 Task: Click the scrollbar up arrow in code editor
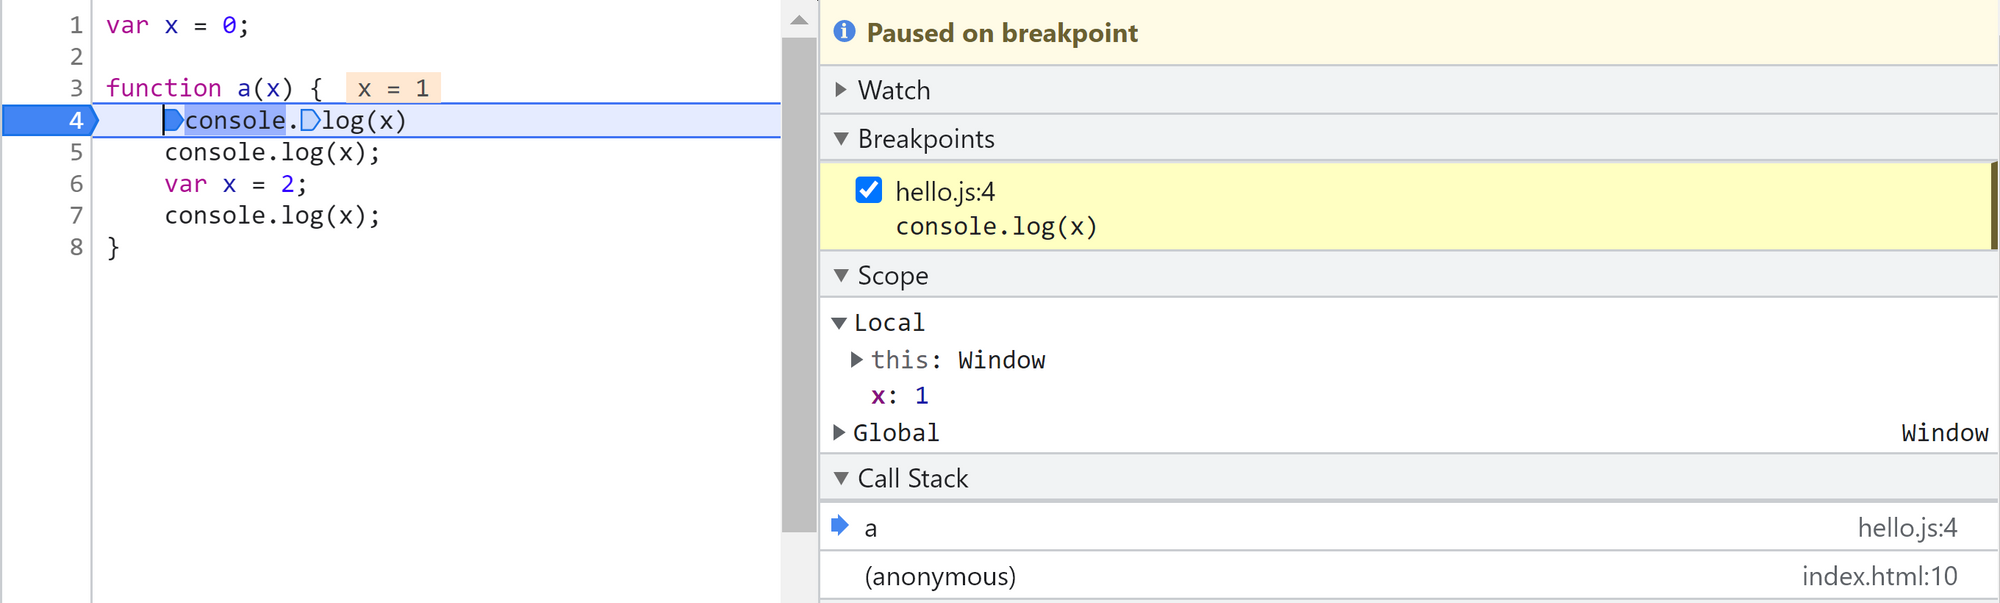tap(798, 20)
